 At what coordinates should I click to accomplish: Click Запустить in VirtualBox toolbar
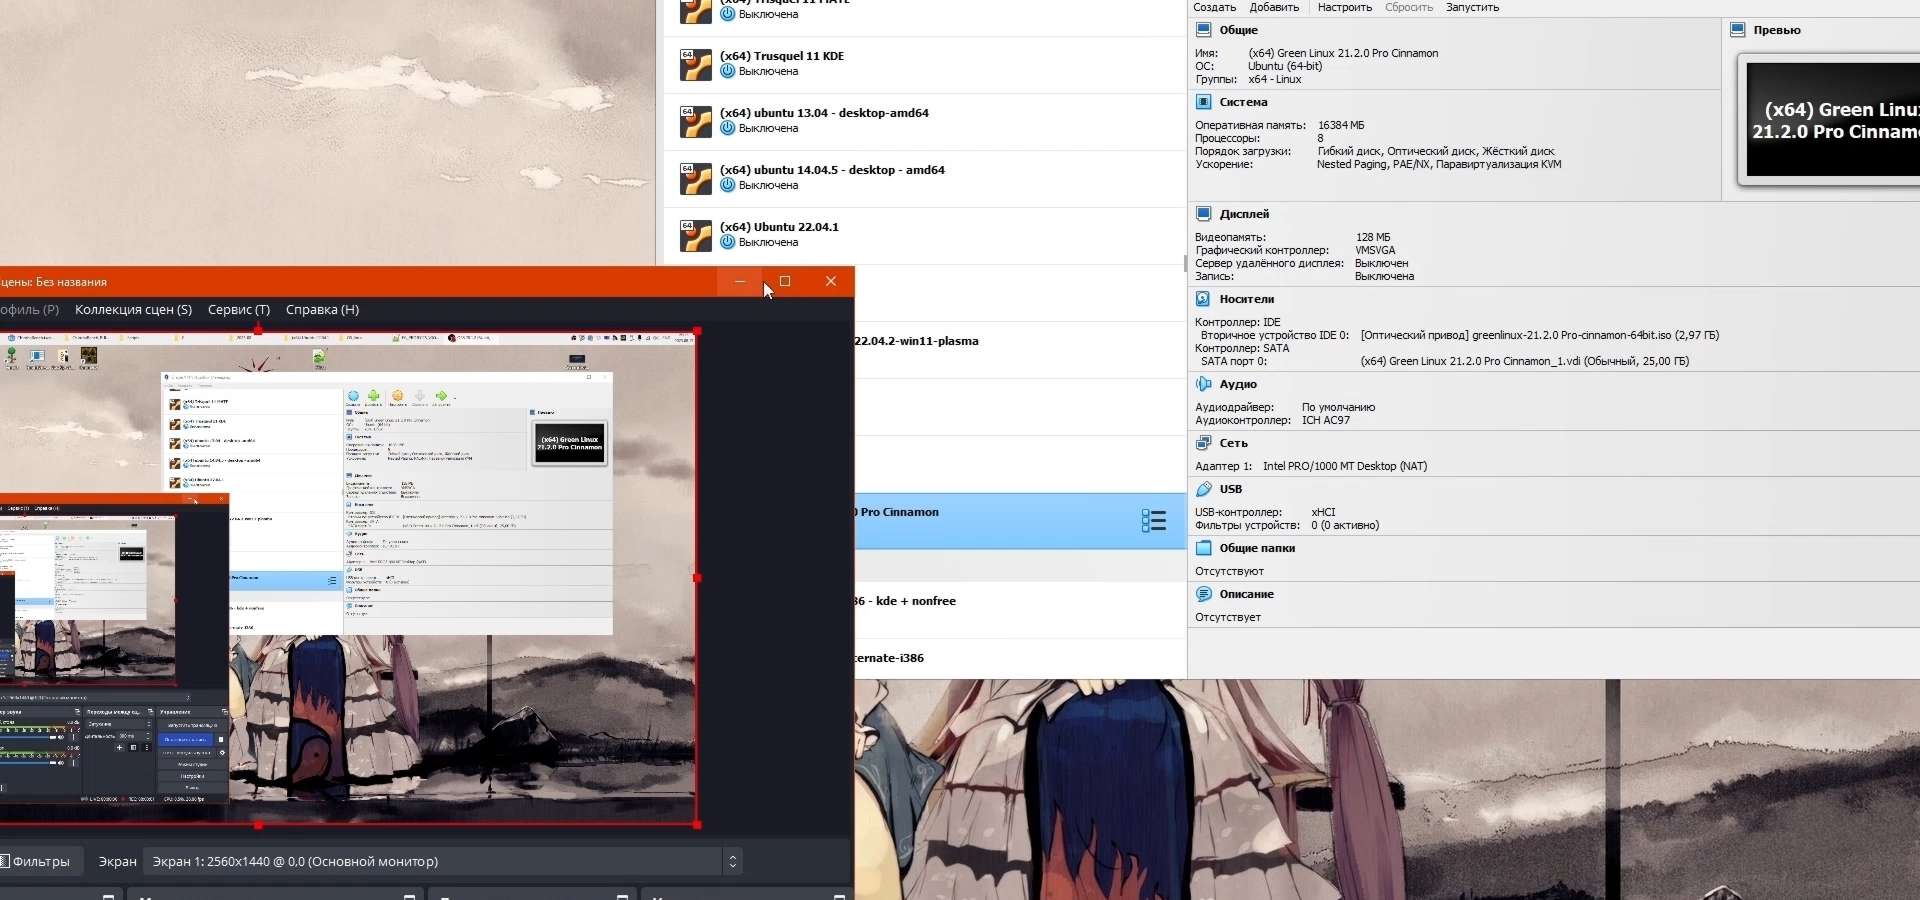1472,7
